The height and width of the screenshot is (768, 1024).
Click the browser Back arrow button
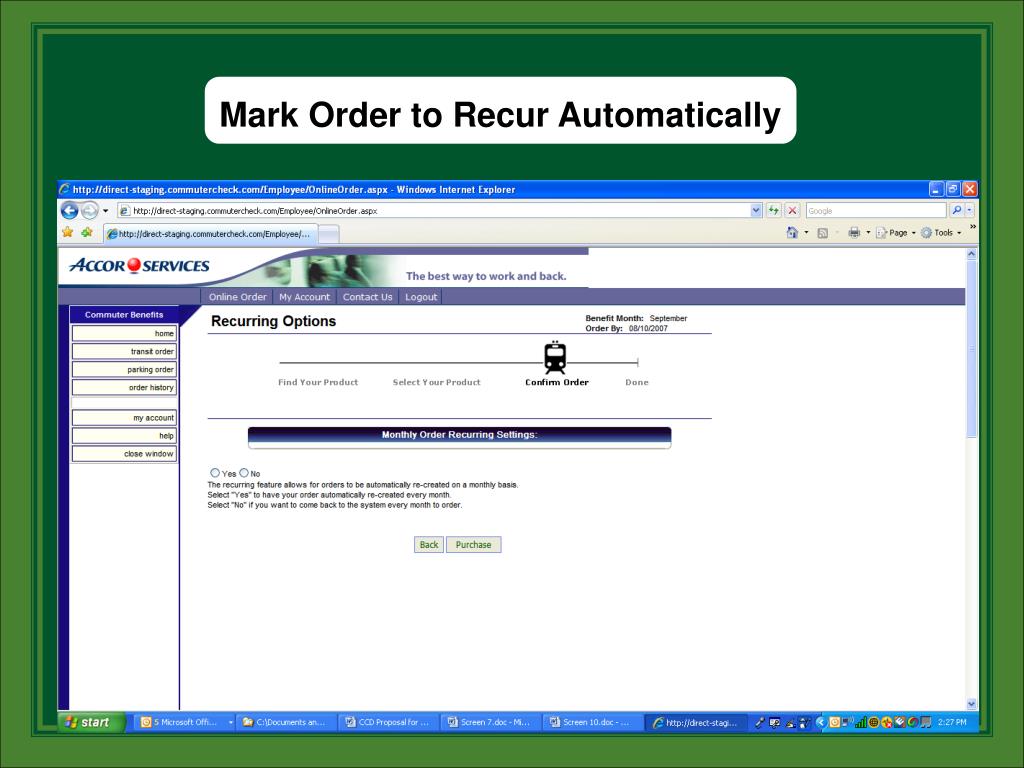tap(70, 211)
